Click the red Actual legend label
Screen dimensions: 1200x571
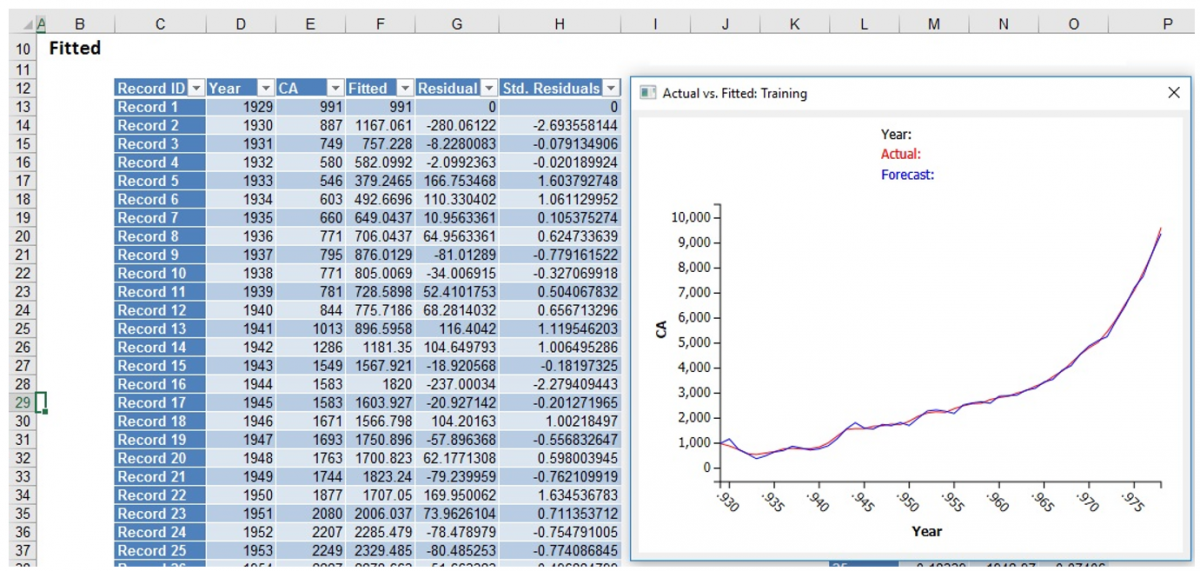point(900,154)
